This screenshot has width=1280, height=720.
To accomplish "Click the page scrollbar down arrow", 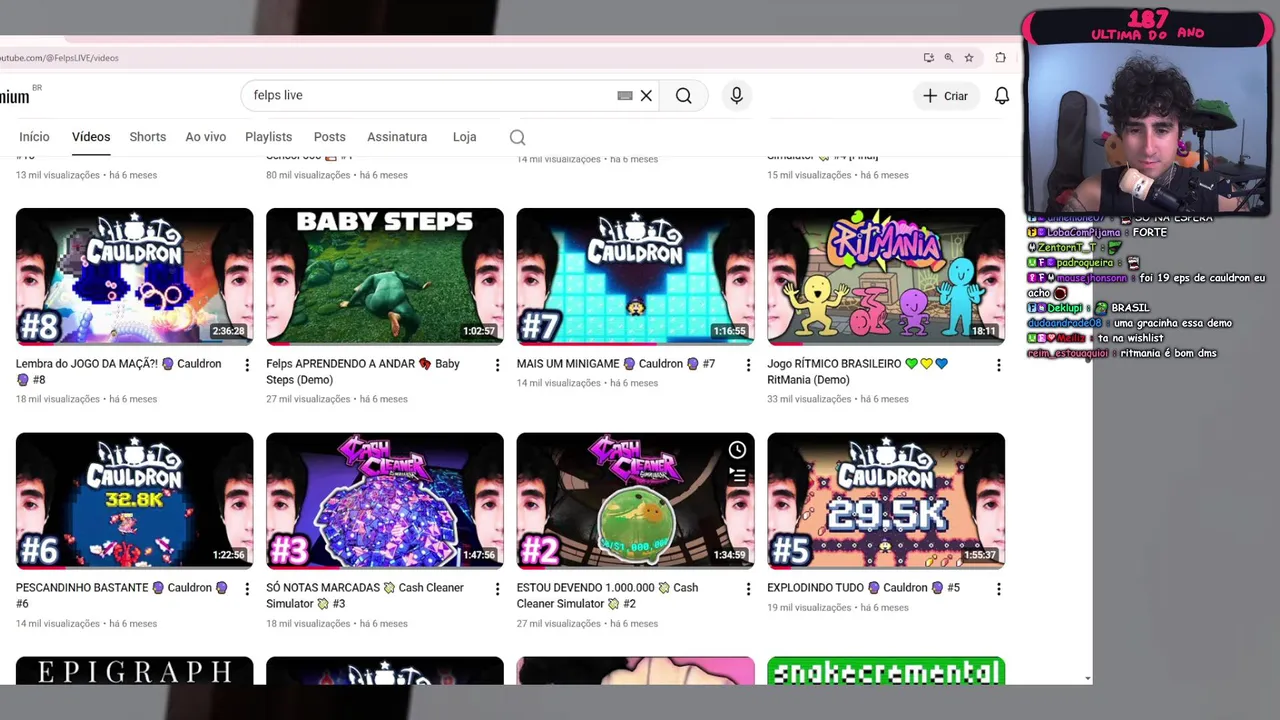I will pos(1088,679).
